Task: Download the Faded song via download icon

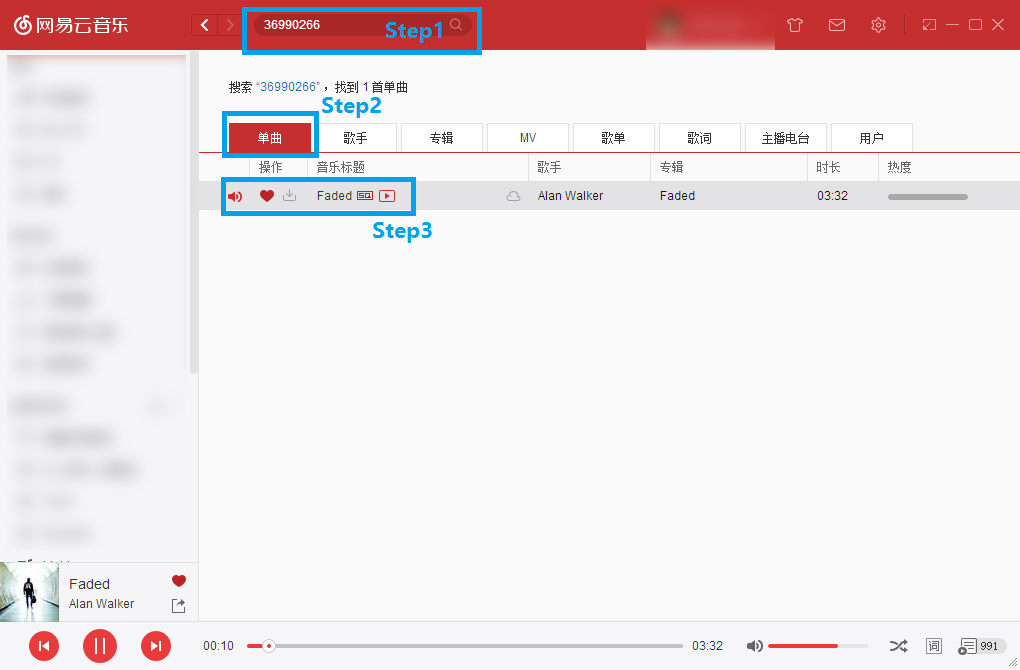Action: click(289, 195)
